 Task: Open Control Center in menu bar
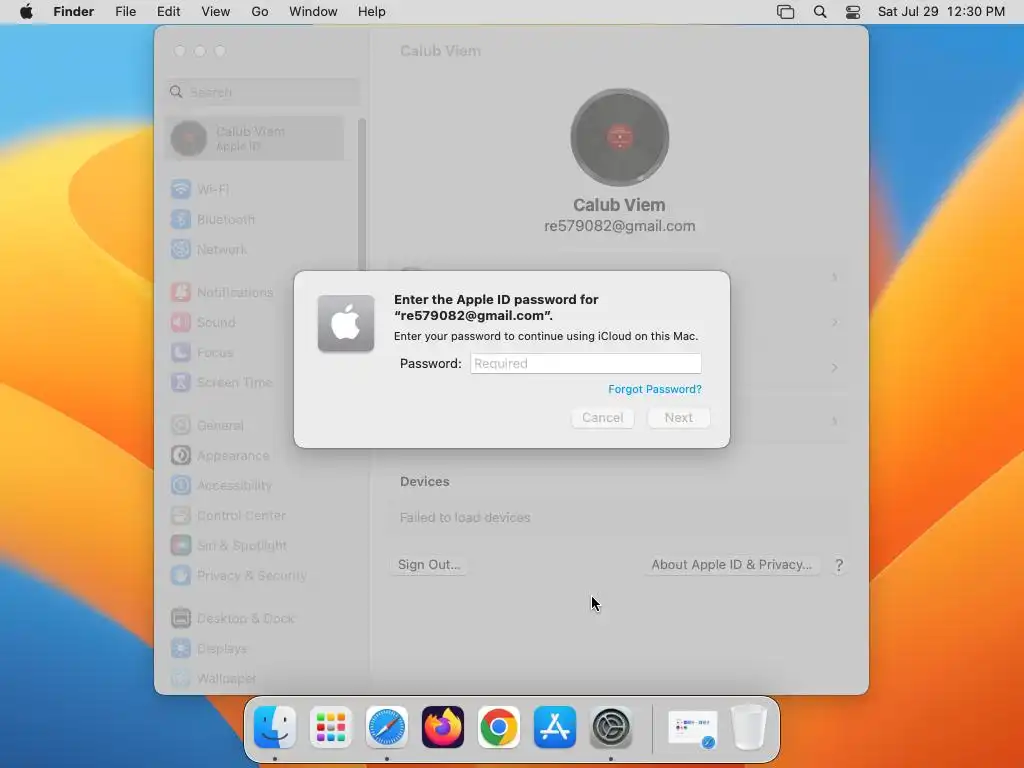(x=853, y=12)
